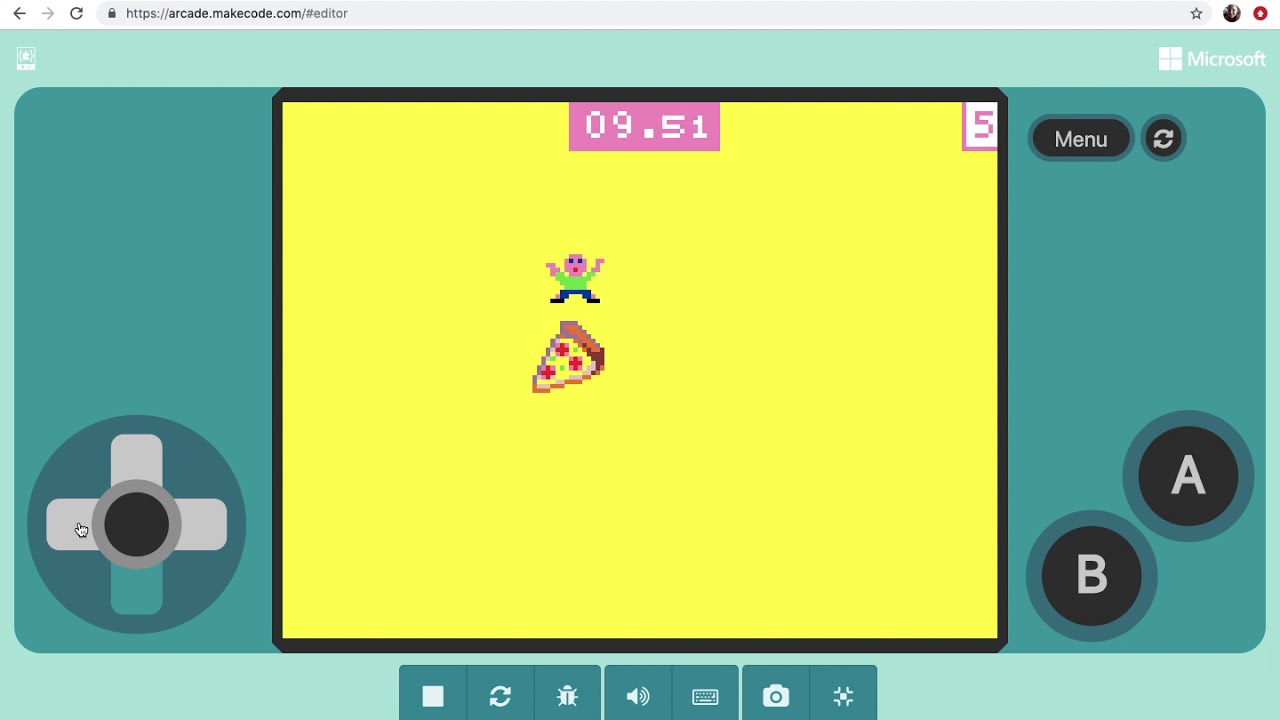View site security lock info

(111, 13)
